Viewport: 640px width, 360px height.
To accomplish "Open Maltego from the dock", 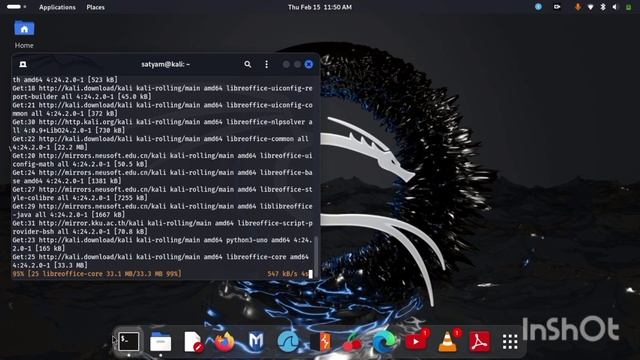I will pos(256,341).
